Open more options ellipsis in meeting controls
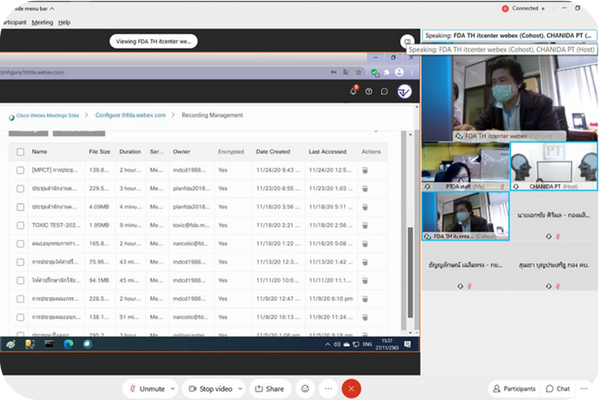This screenshot has height=400, width=600. pos(328,389)
